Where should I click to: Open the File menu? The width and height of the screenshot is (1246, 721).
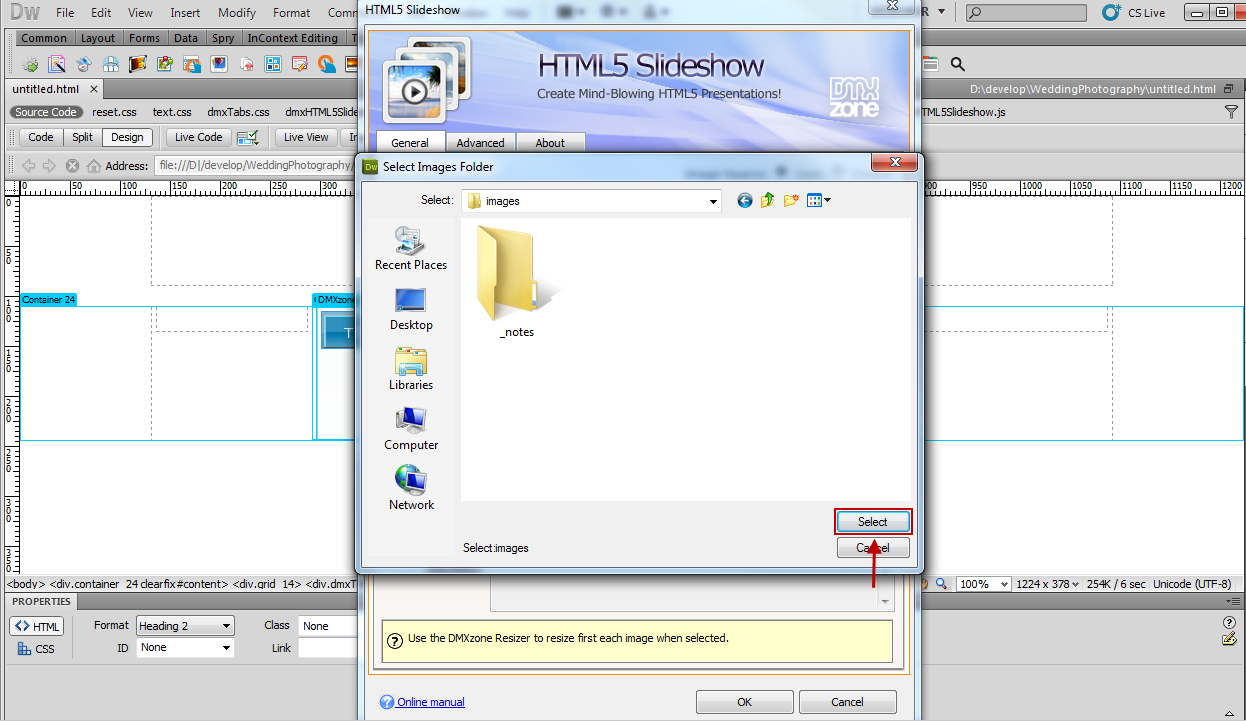pos(65,13)
